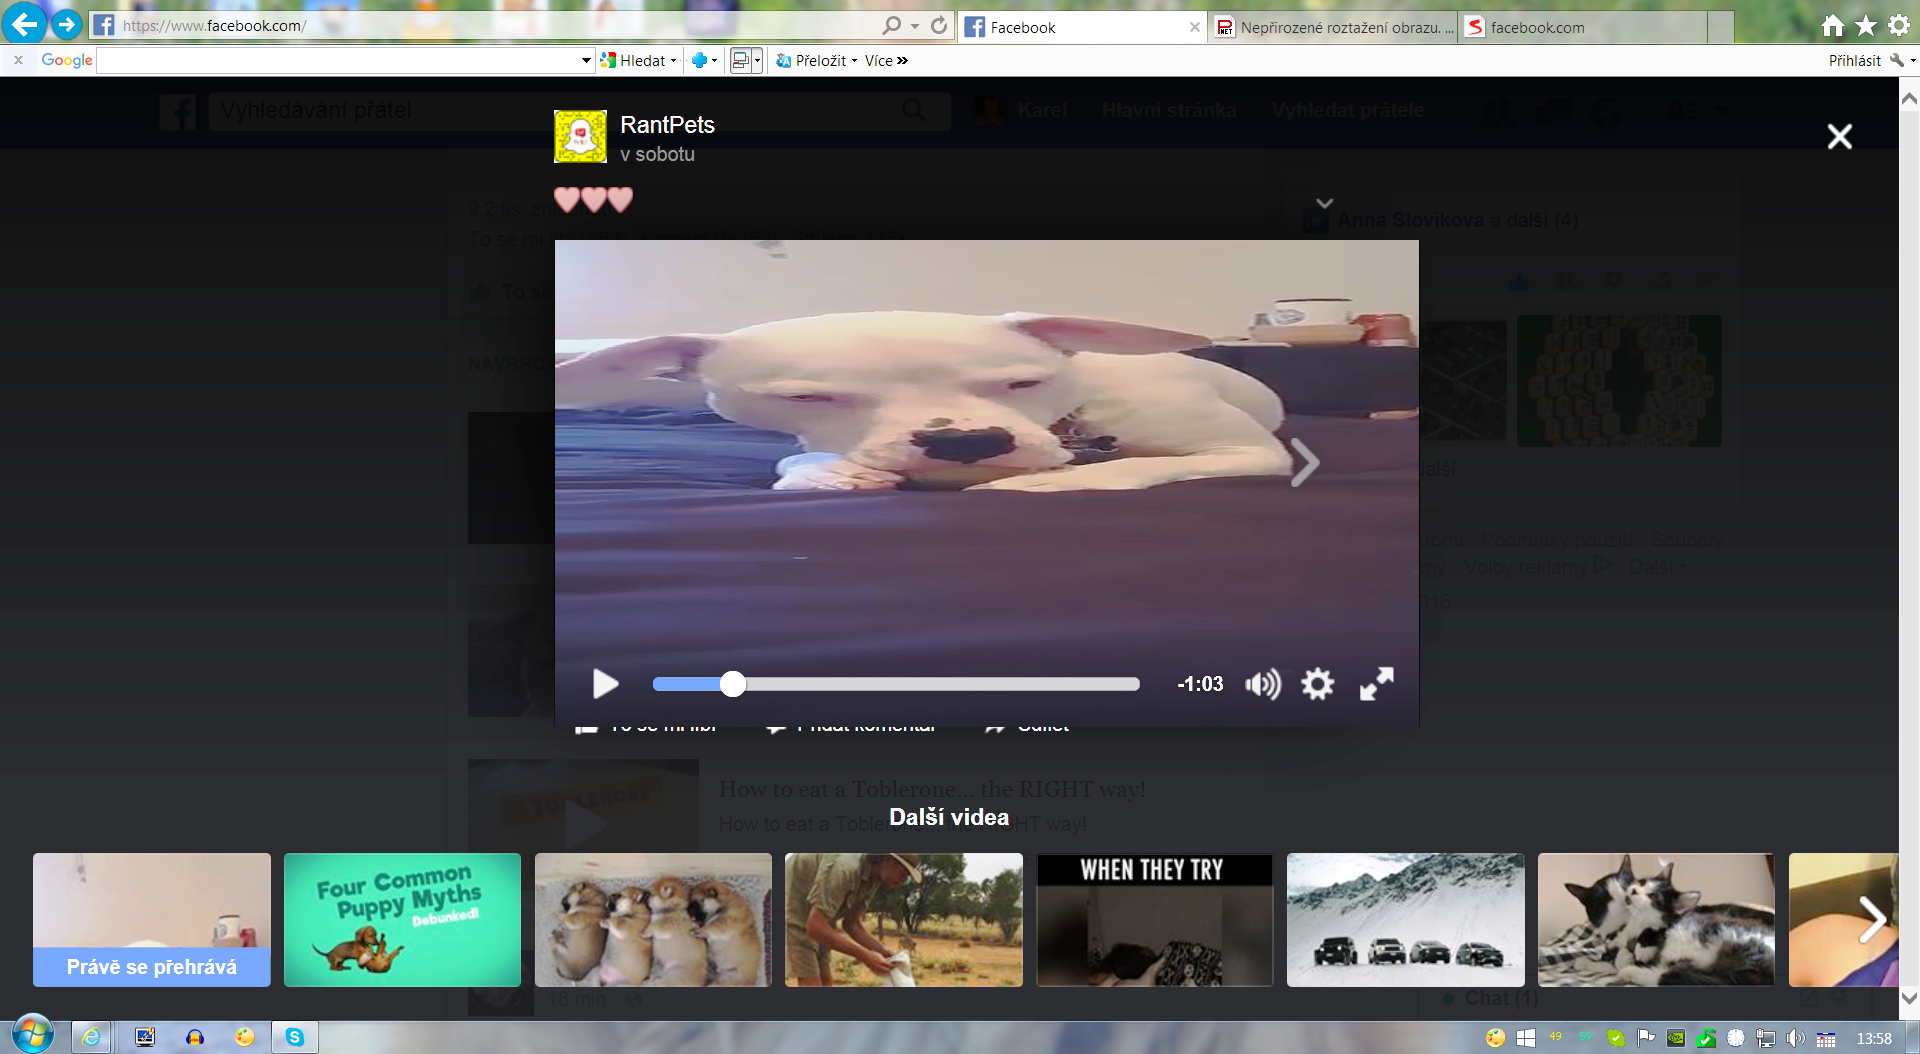Switch video to fullscreen mode

1377,684
